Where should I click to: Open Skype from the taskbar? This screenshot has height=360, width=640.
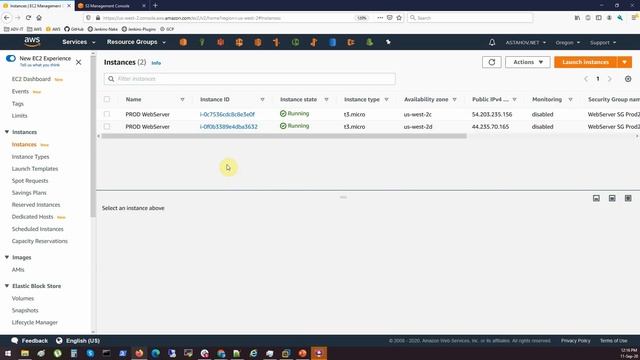coord(90,353)
